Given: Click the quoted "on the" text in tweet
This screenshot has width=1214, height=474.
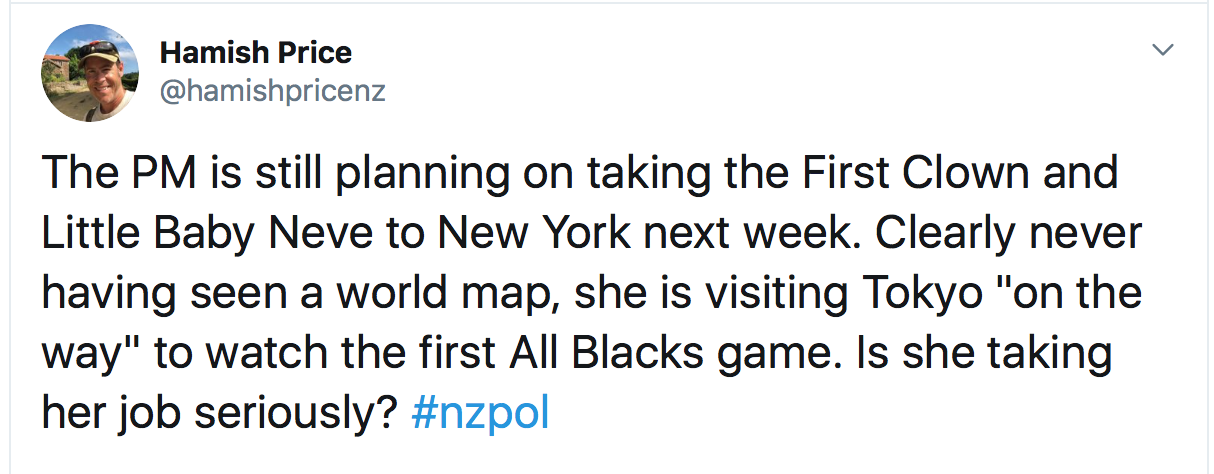Looking at the screenshot, I should tap(1062, 295).
